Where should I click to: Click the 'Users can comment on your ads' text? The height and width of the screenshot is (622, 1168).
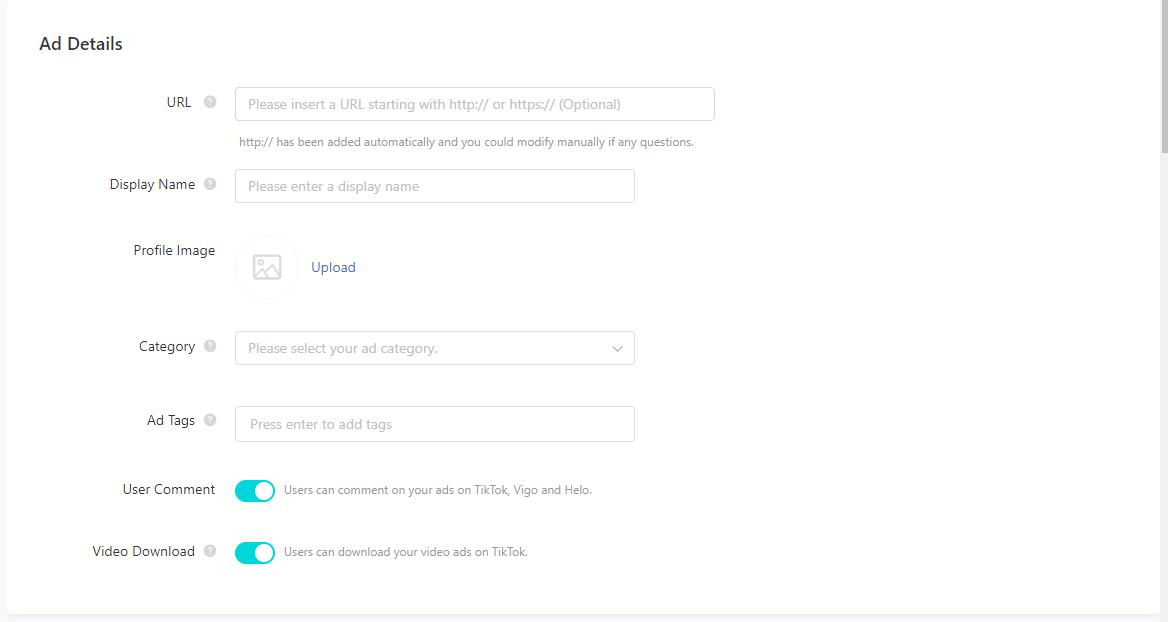(x=438, y=490)
